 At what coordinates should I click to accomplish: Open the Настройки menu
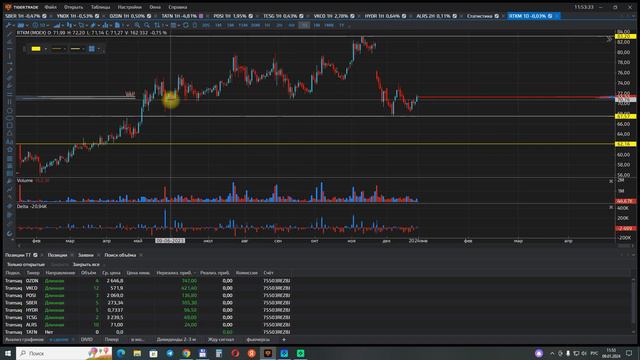pyautogui.click(x=129, y=7)
